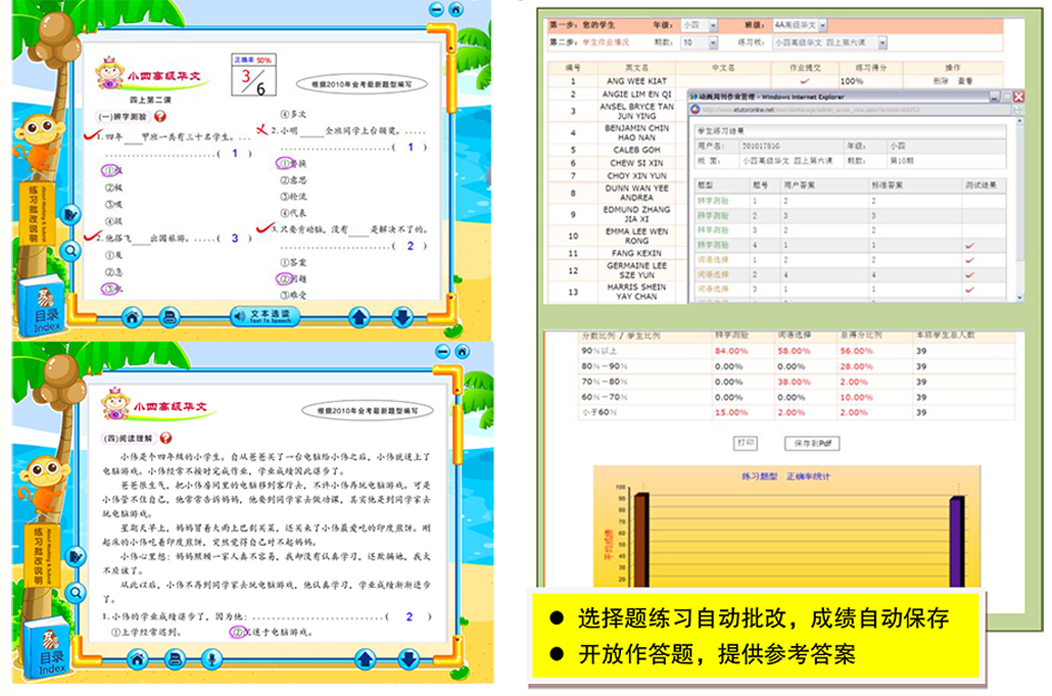Go to next page with top panel down arrow
The height and width of the screenshot is (696, 1052).
pyautogui.click(x=403, y=317)
